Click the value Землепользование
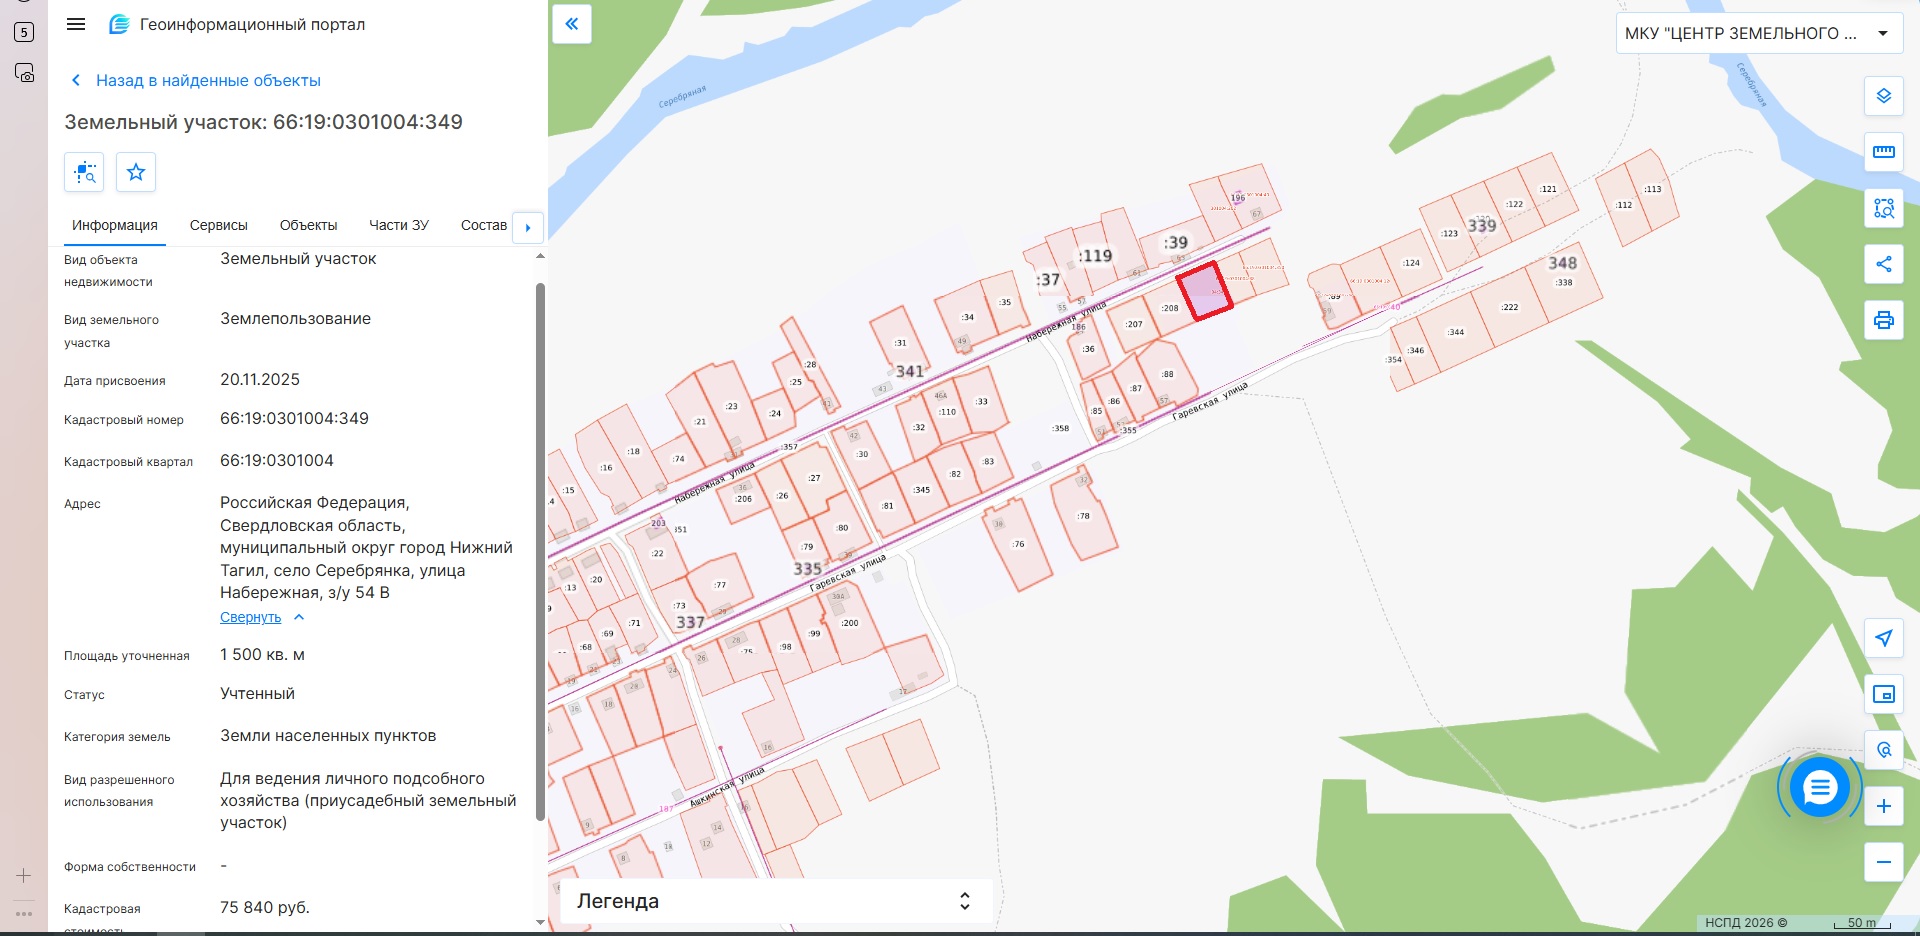The height and width of the screenshot is (936, 1920). (295, 319)
